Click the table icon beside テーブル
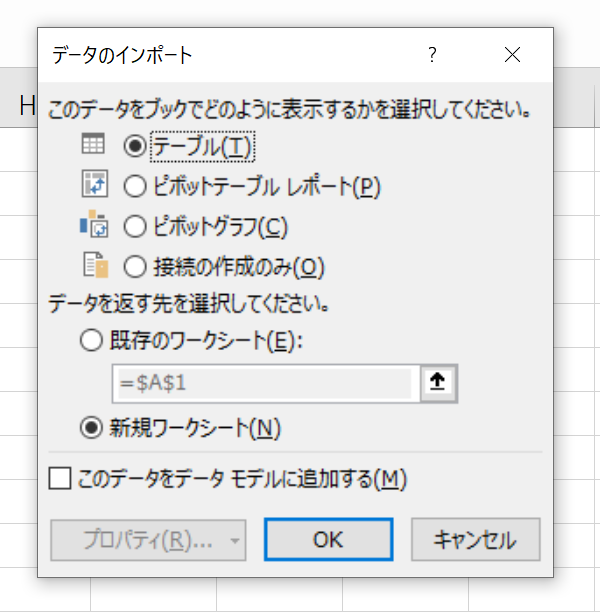The image size is (600, 612). (x=93, y=144)
